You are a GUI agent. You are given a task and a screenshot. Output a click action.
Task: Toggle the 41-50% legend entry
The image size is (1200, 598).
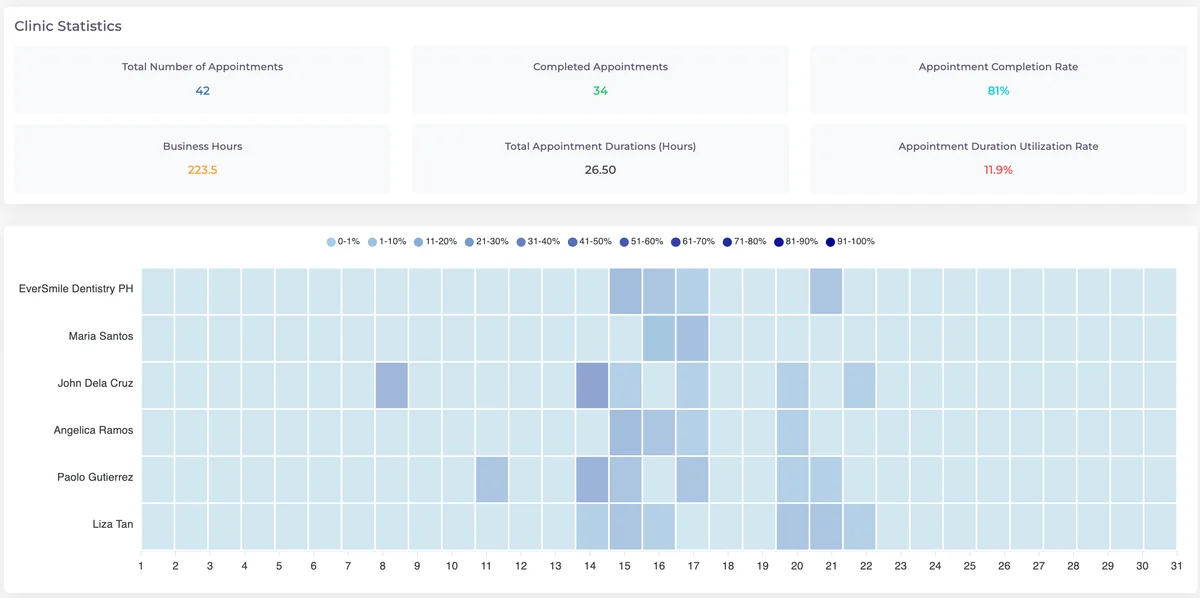tap(589, 241)
